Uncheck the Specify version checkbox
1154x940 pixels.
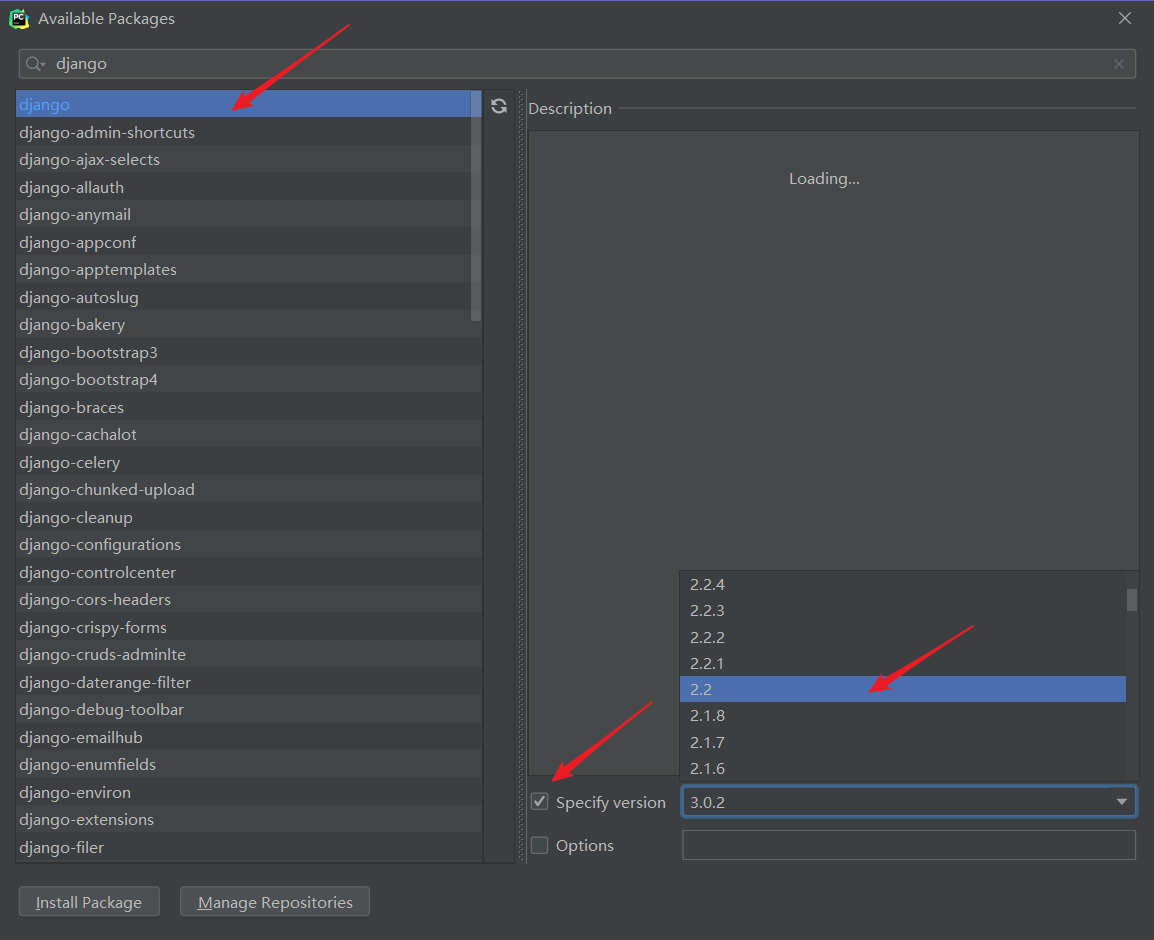click(539, 802)
